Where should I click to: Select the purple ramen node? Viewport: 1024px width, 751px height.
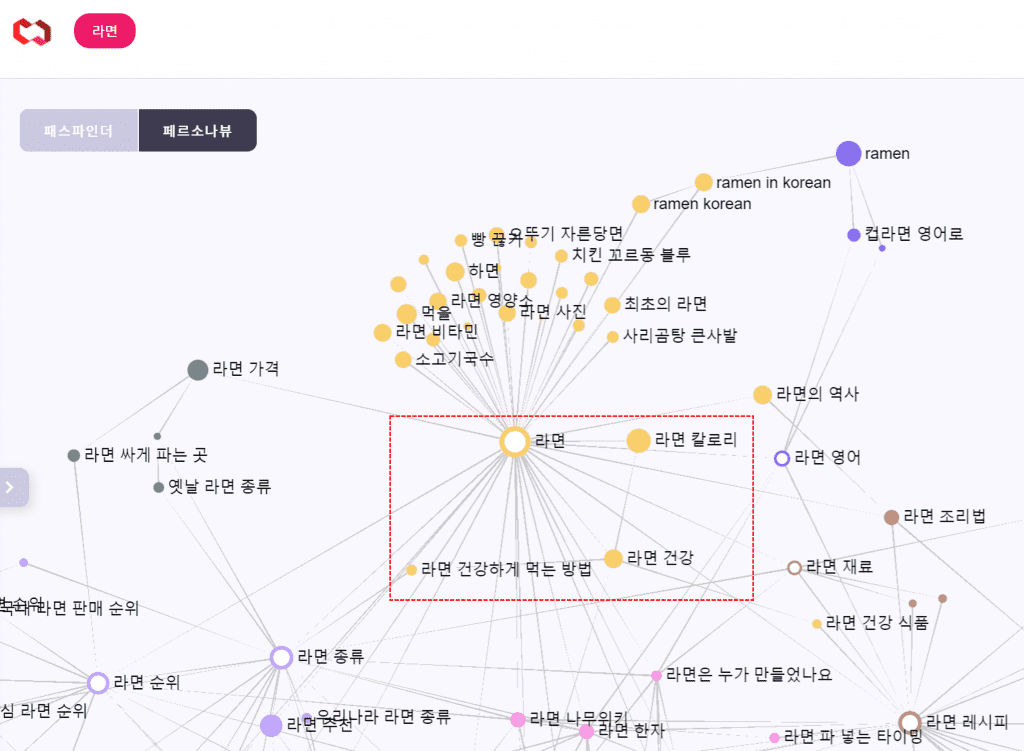pos(848,153)
